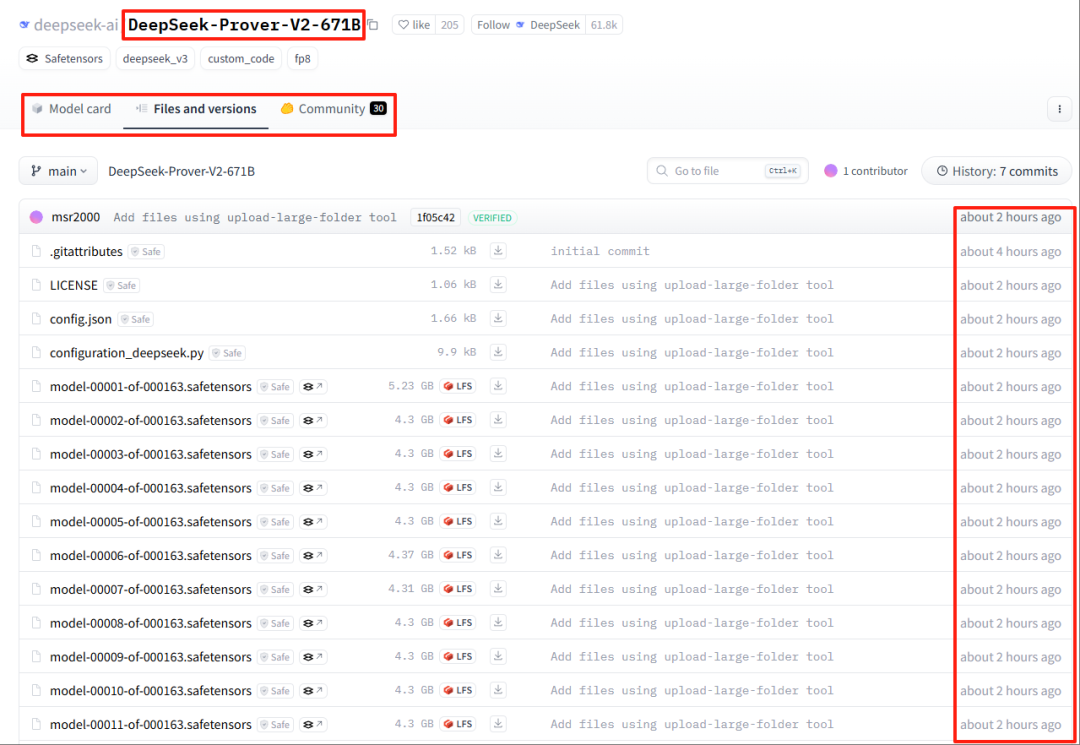Open model-00009-of-000163.safetensors
1080x745 pixels.
click(x=151, y=656)
